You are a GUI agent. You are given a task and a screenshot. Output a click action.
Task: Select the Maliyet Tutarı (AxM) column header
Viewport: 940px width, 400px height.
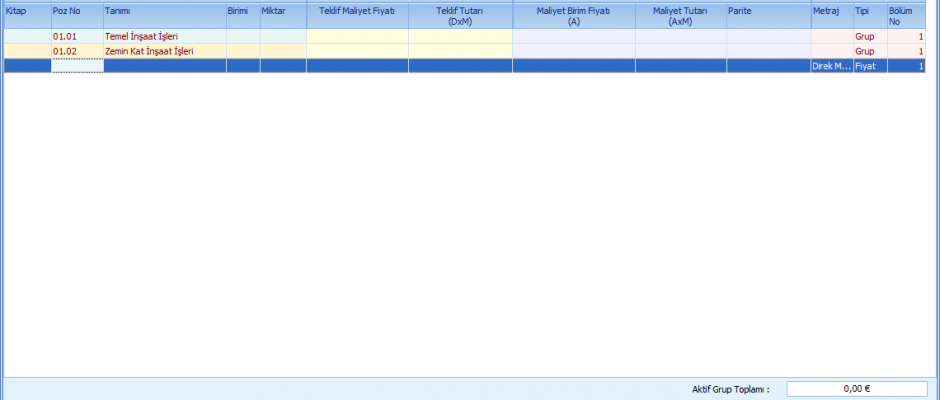tap(680, 14)
